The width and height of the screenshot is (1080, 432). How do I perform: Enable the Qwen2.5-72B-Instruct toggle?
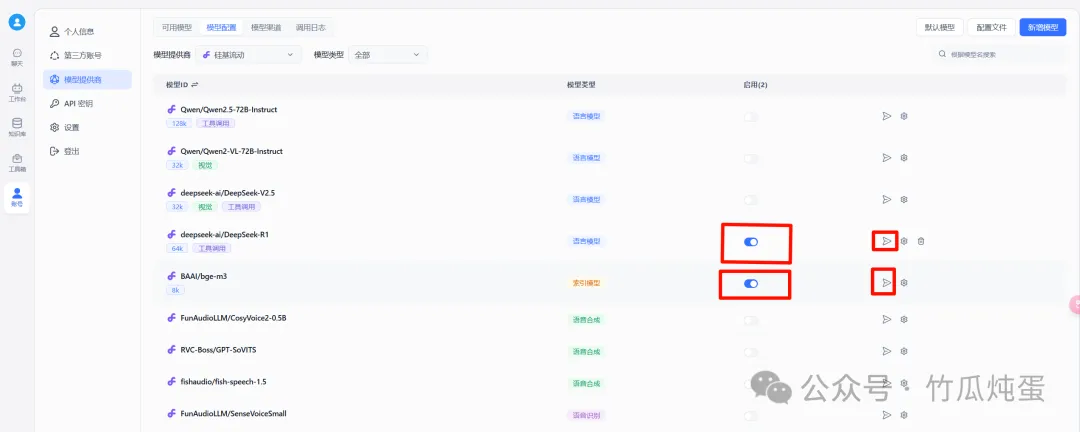[x=751, y=117]
